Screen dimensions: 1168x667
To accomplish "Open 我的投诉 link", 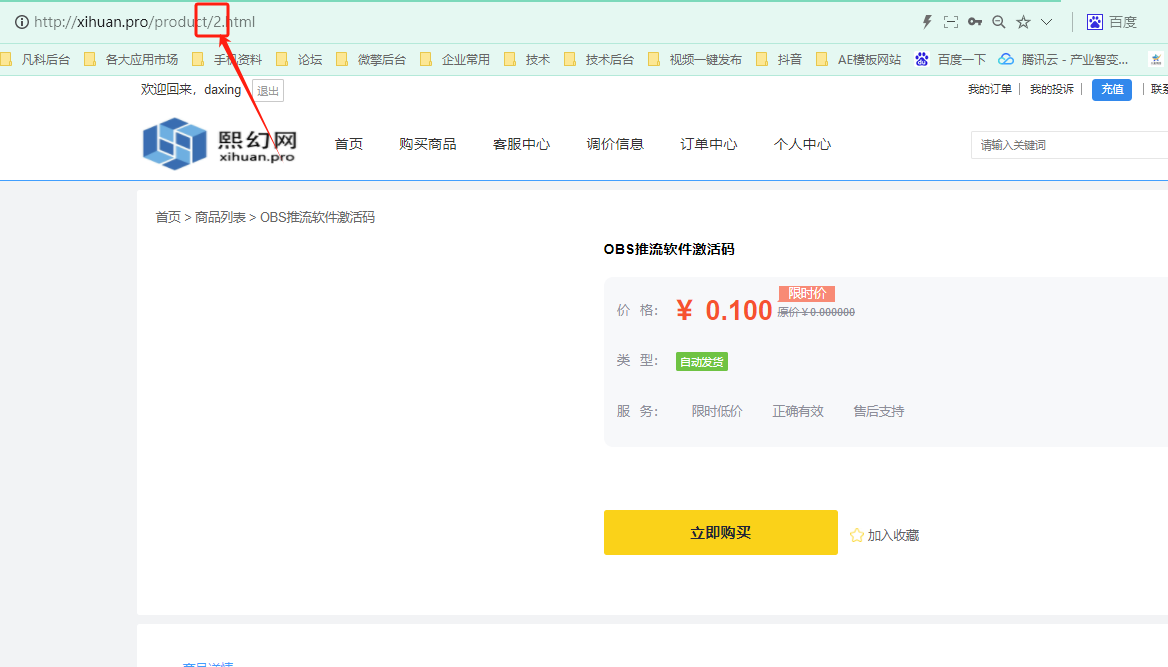I will click(1052, 89).
